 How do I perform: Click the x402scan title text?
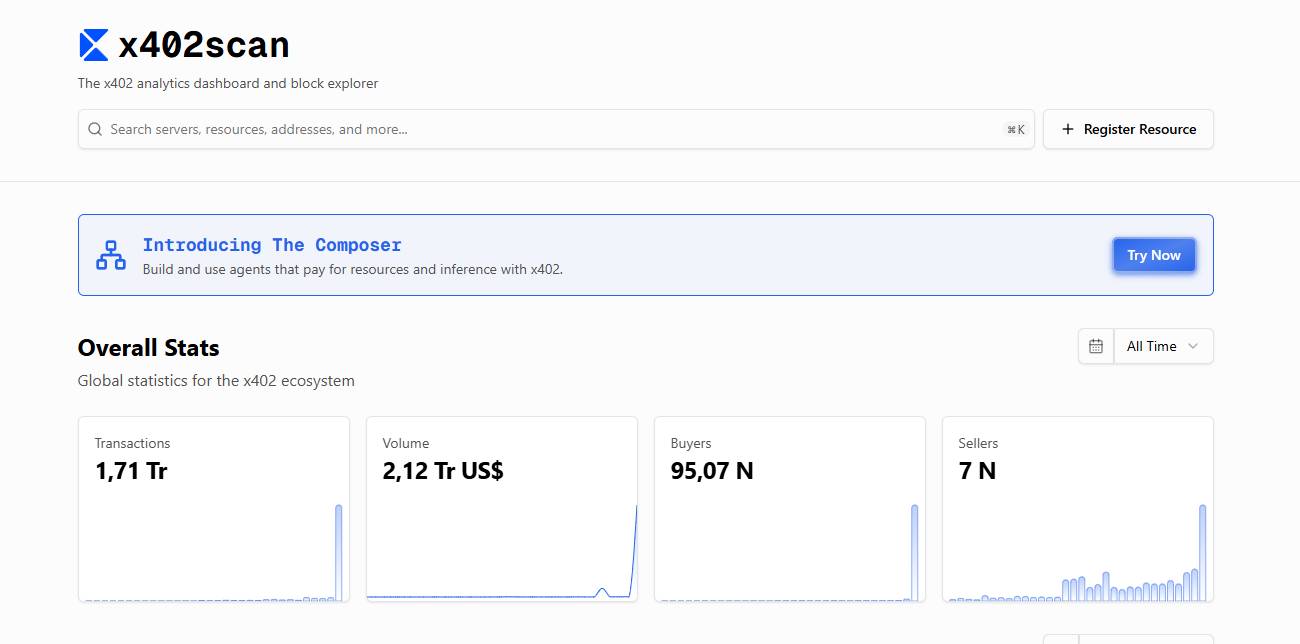(x=203, y=45)
